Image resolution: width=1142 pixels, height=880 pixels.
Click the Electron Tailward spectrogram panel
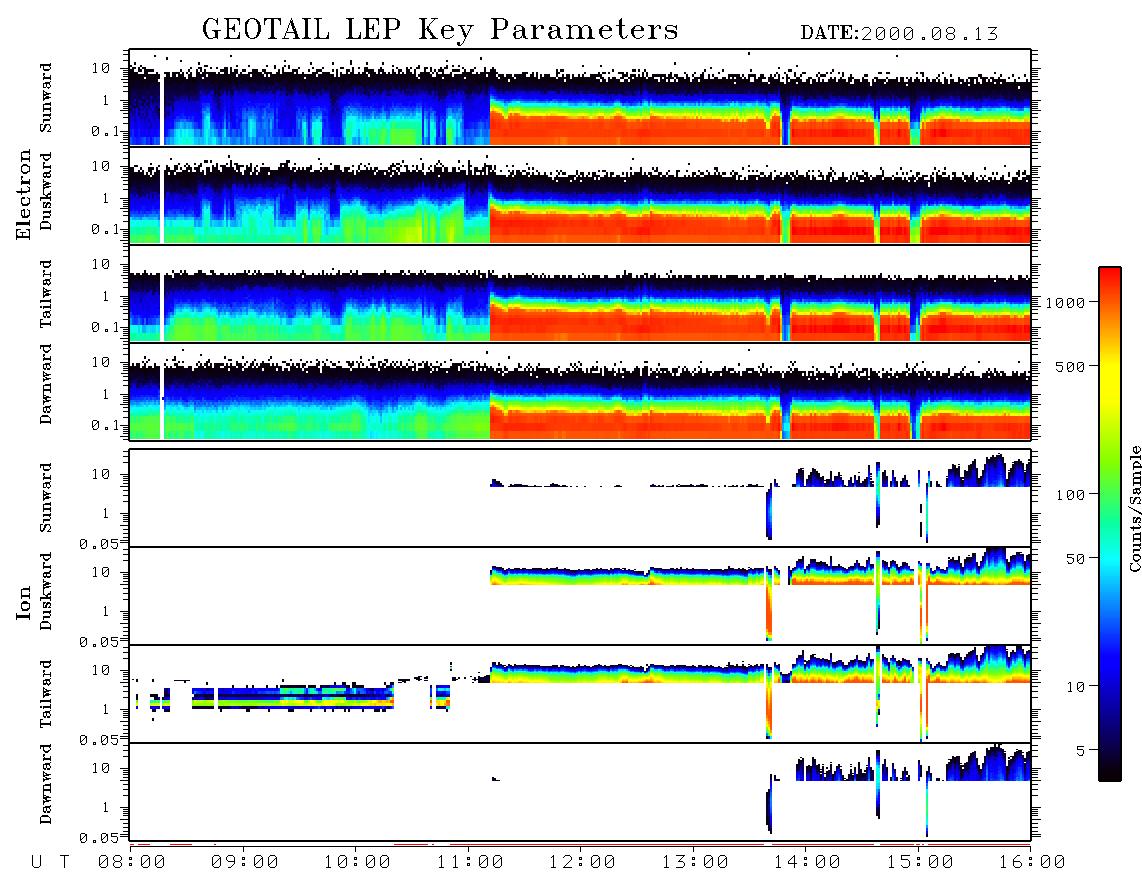coord(580,294)
